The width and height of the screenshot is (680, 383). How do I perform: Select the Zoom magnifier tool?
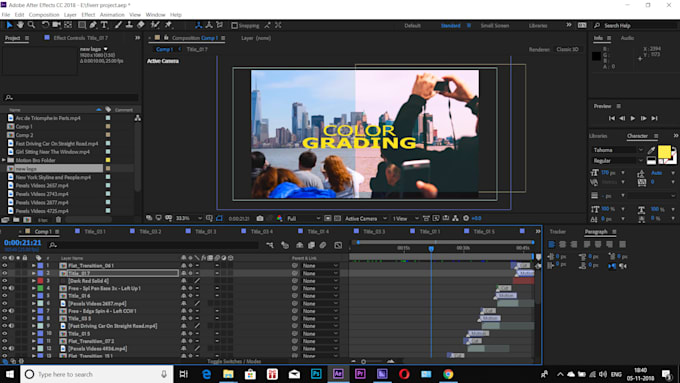pos(31,25)
